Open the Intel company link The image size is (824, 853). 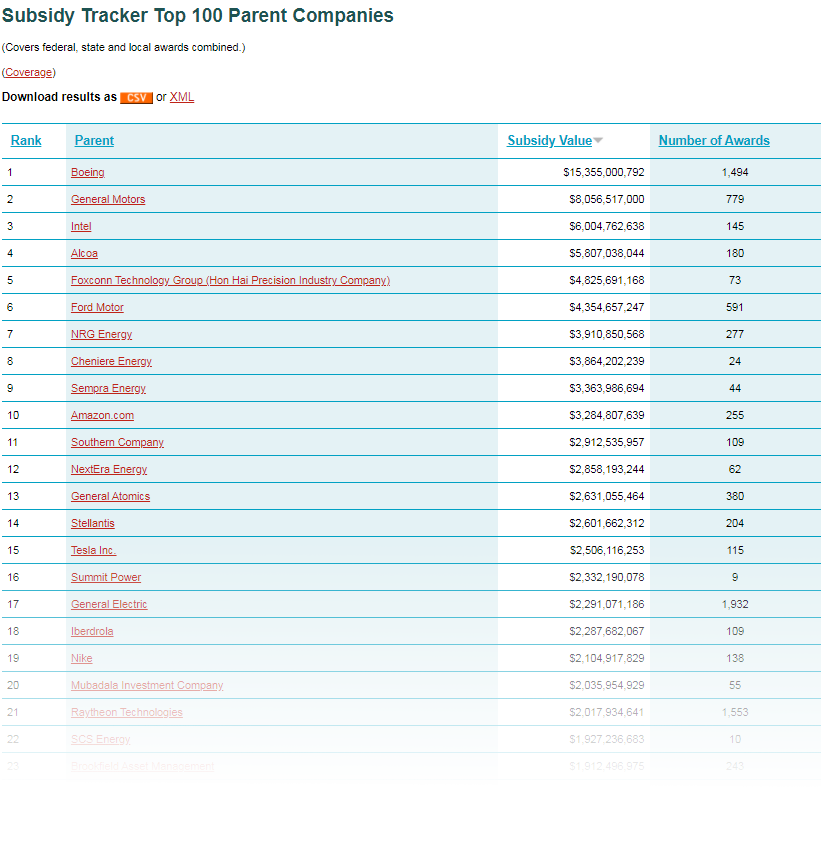(x=81, y=226)
